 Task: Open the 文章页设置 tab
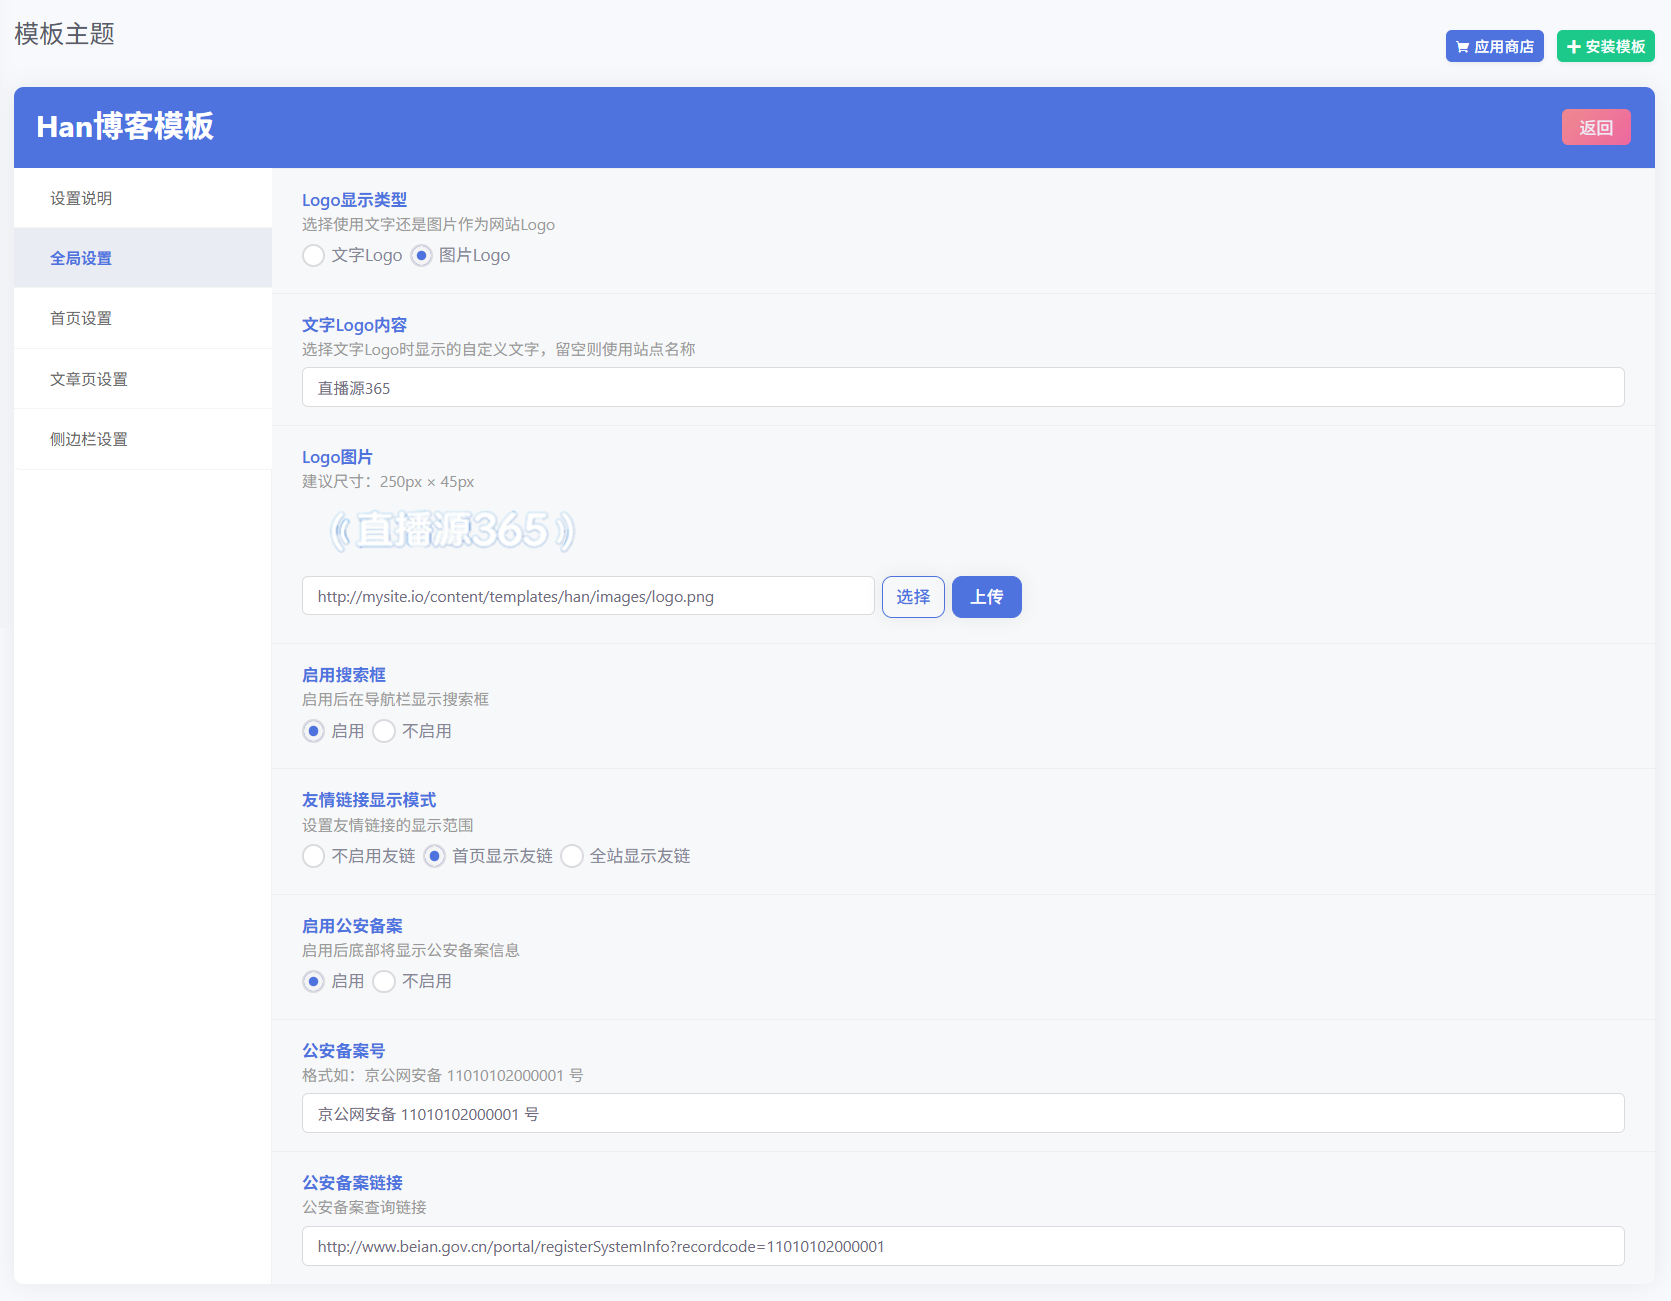tap(143, 379)
